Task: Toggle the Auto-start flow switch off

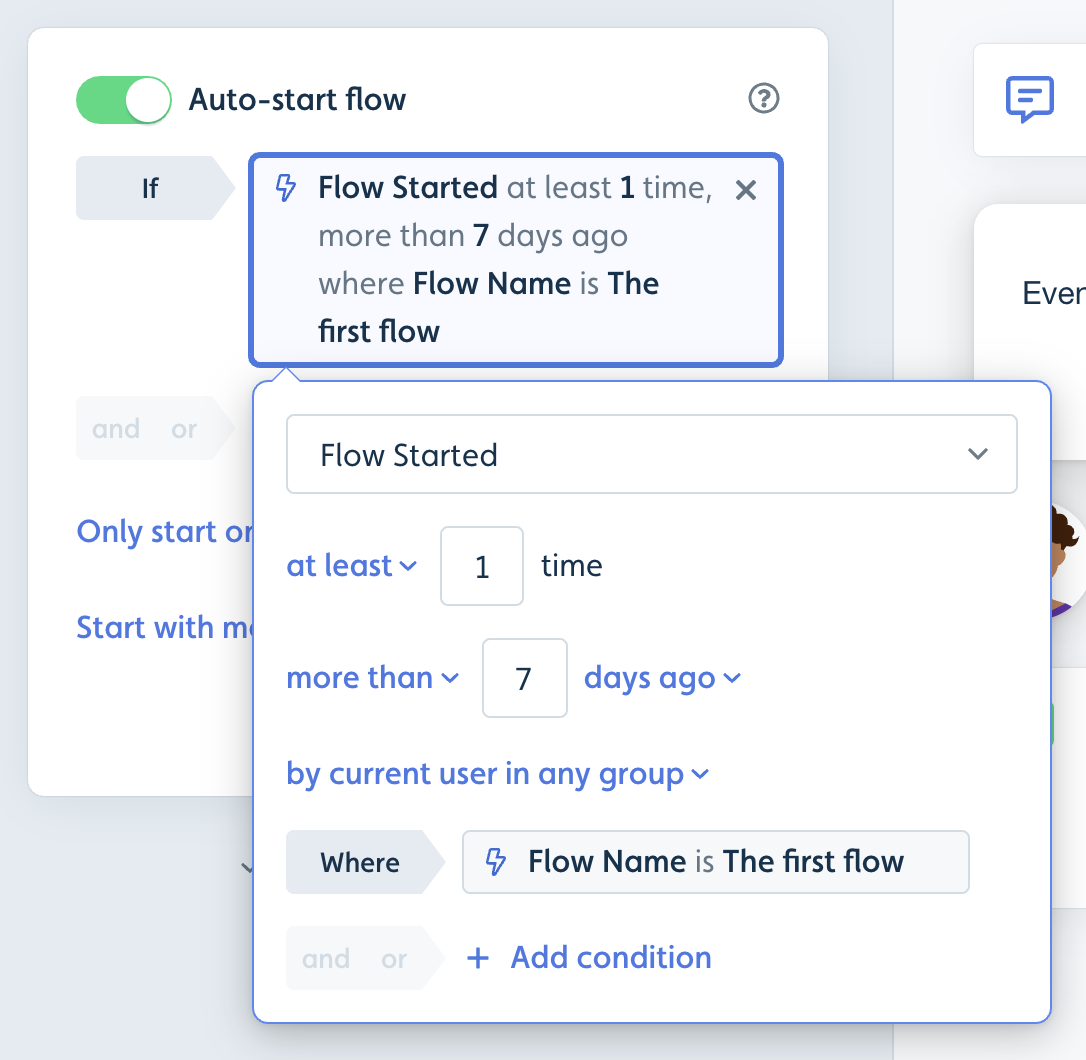Action: tap(124, 100)
